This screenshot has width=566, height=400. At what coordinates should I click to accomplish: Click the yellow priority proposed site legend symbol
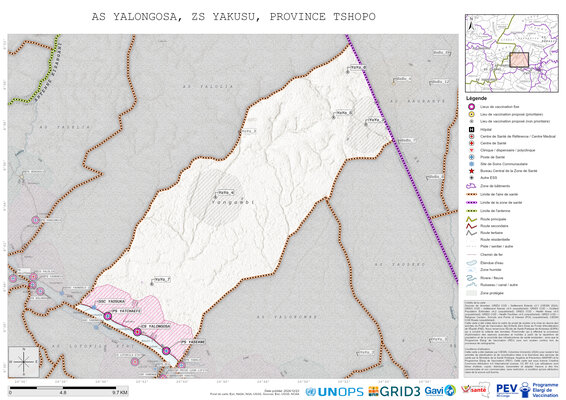point(471,114)
